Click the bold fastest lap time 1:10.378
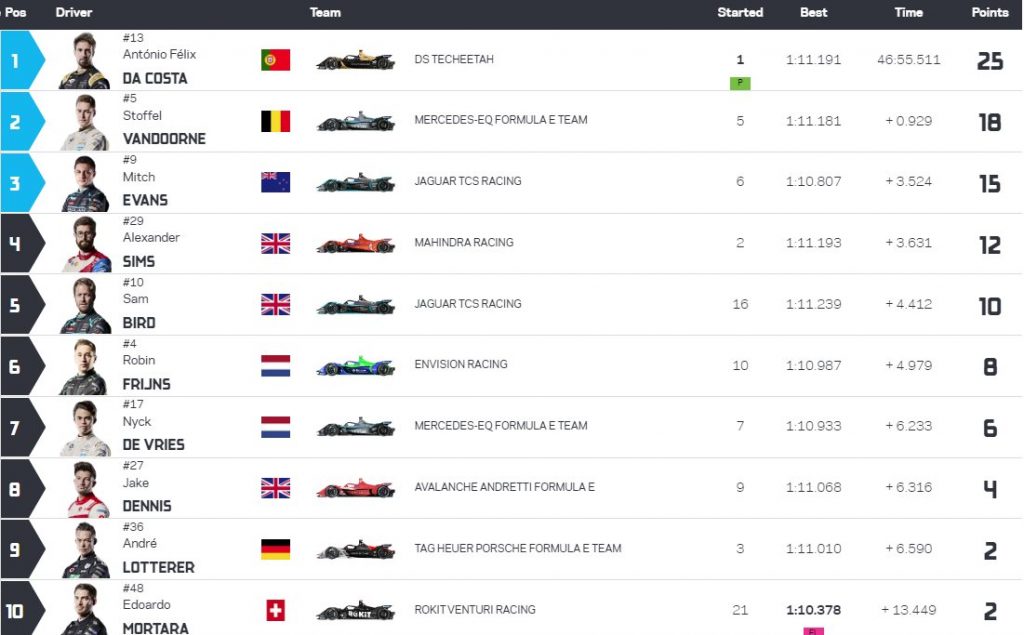1024x635 pixels. [x=813, y=610]
